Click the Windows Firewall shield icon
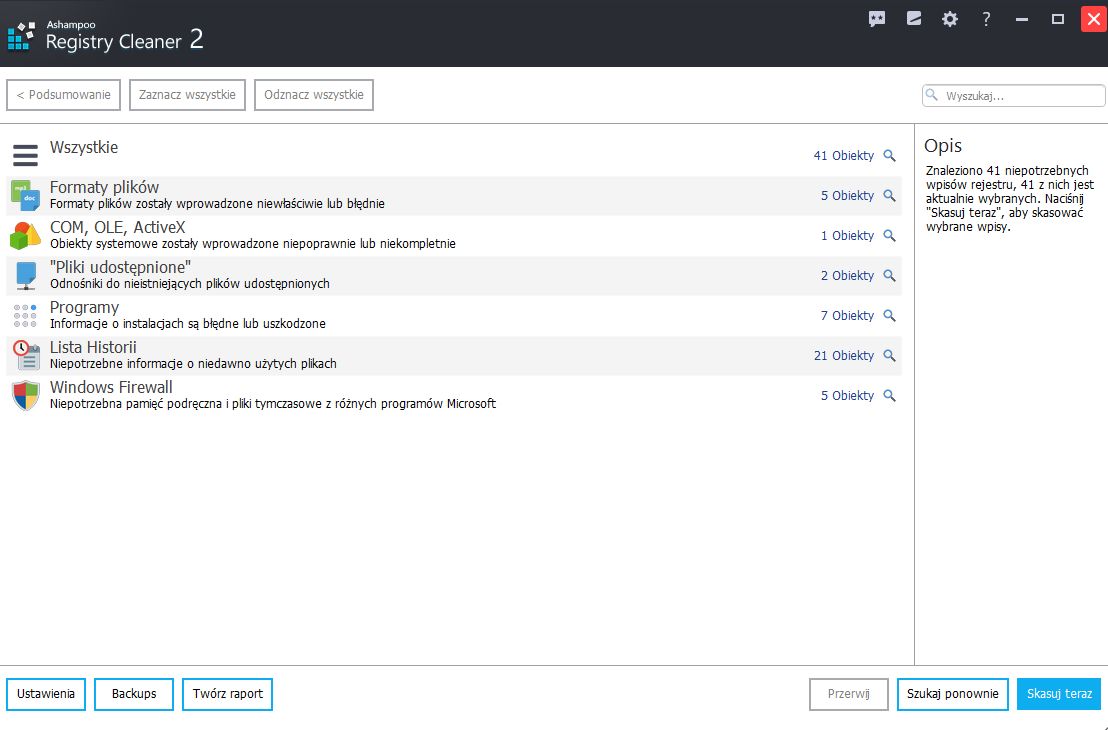This screenshot has width=1108, height=730. pyautogui.click(x=24, y=395)
